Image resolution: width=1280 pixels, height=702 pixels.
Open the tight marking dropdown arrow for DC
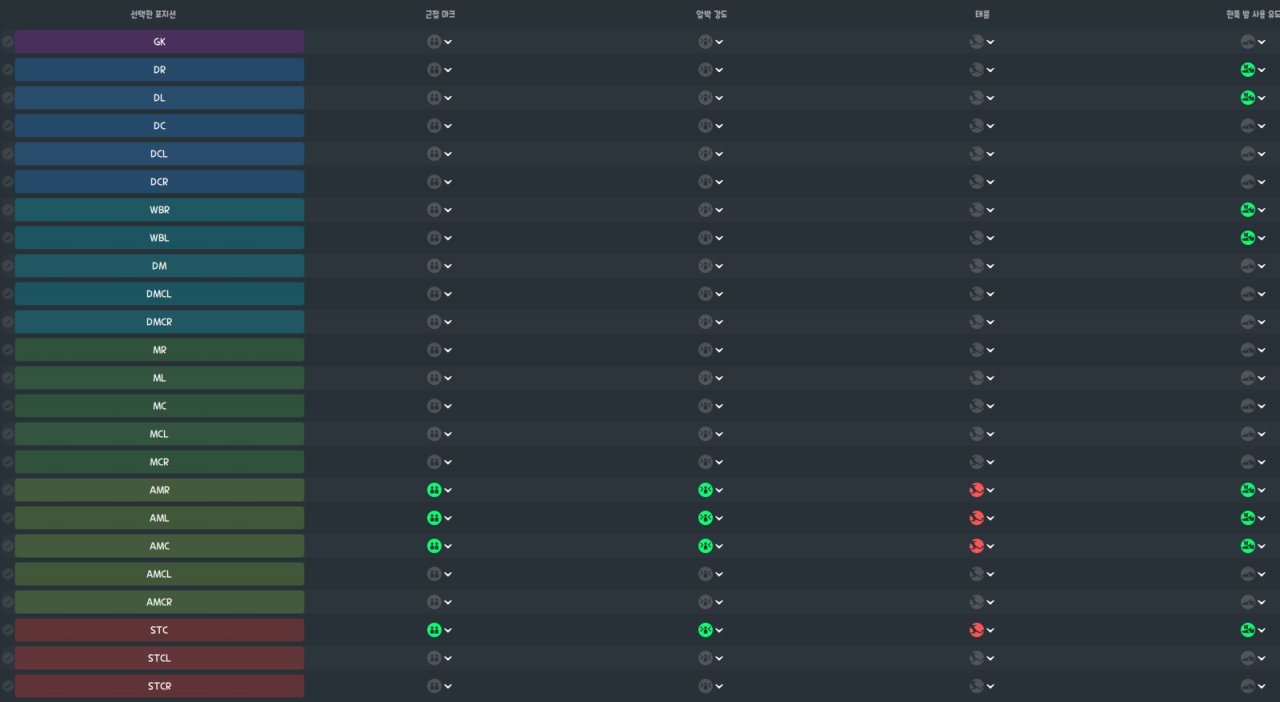coord(448,126)
